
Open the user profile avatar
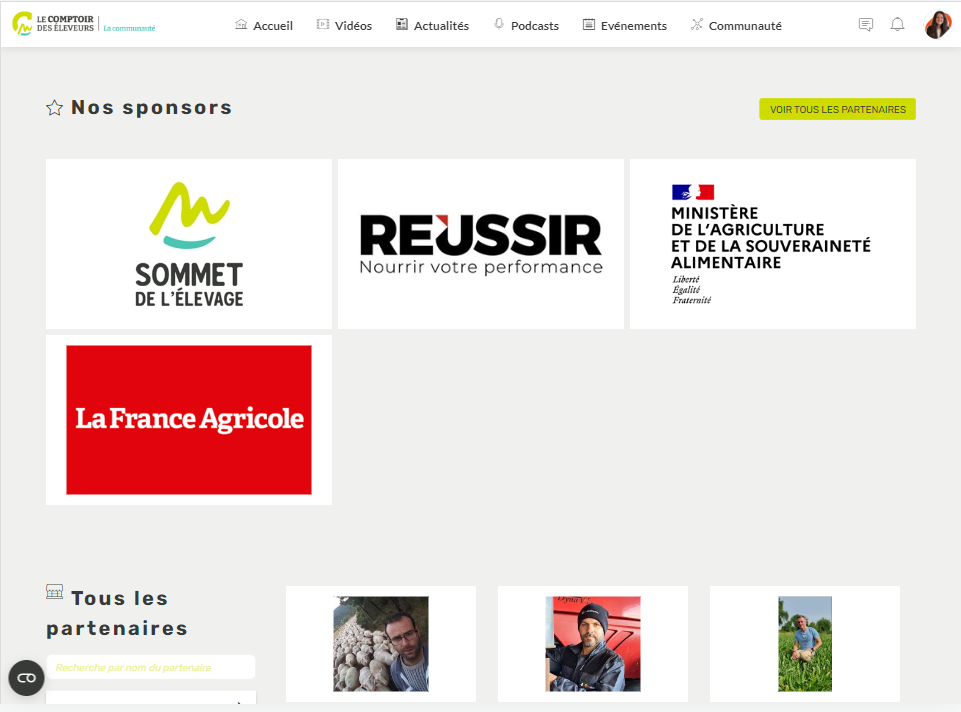pyautogui.click(x=938, y=25)
